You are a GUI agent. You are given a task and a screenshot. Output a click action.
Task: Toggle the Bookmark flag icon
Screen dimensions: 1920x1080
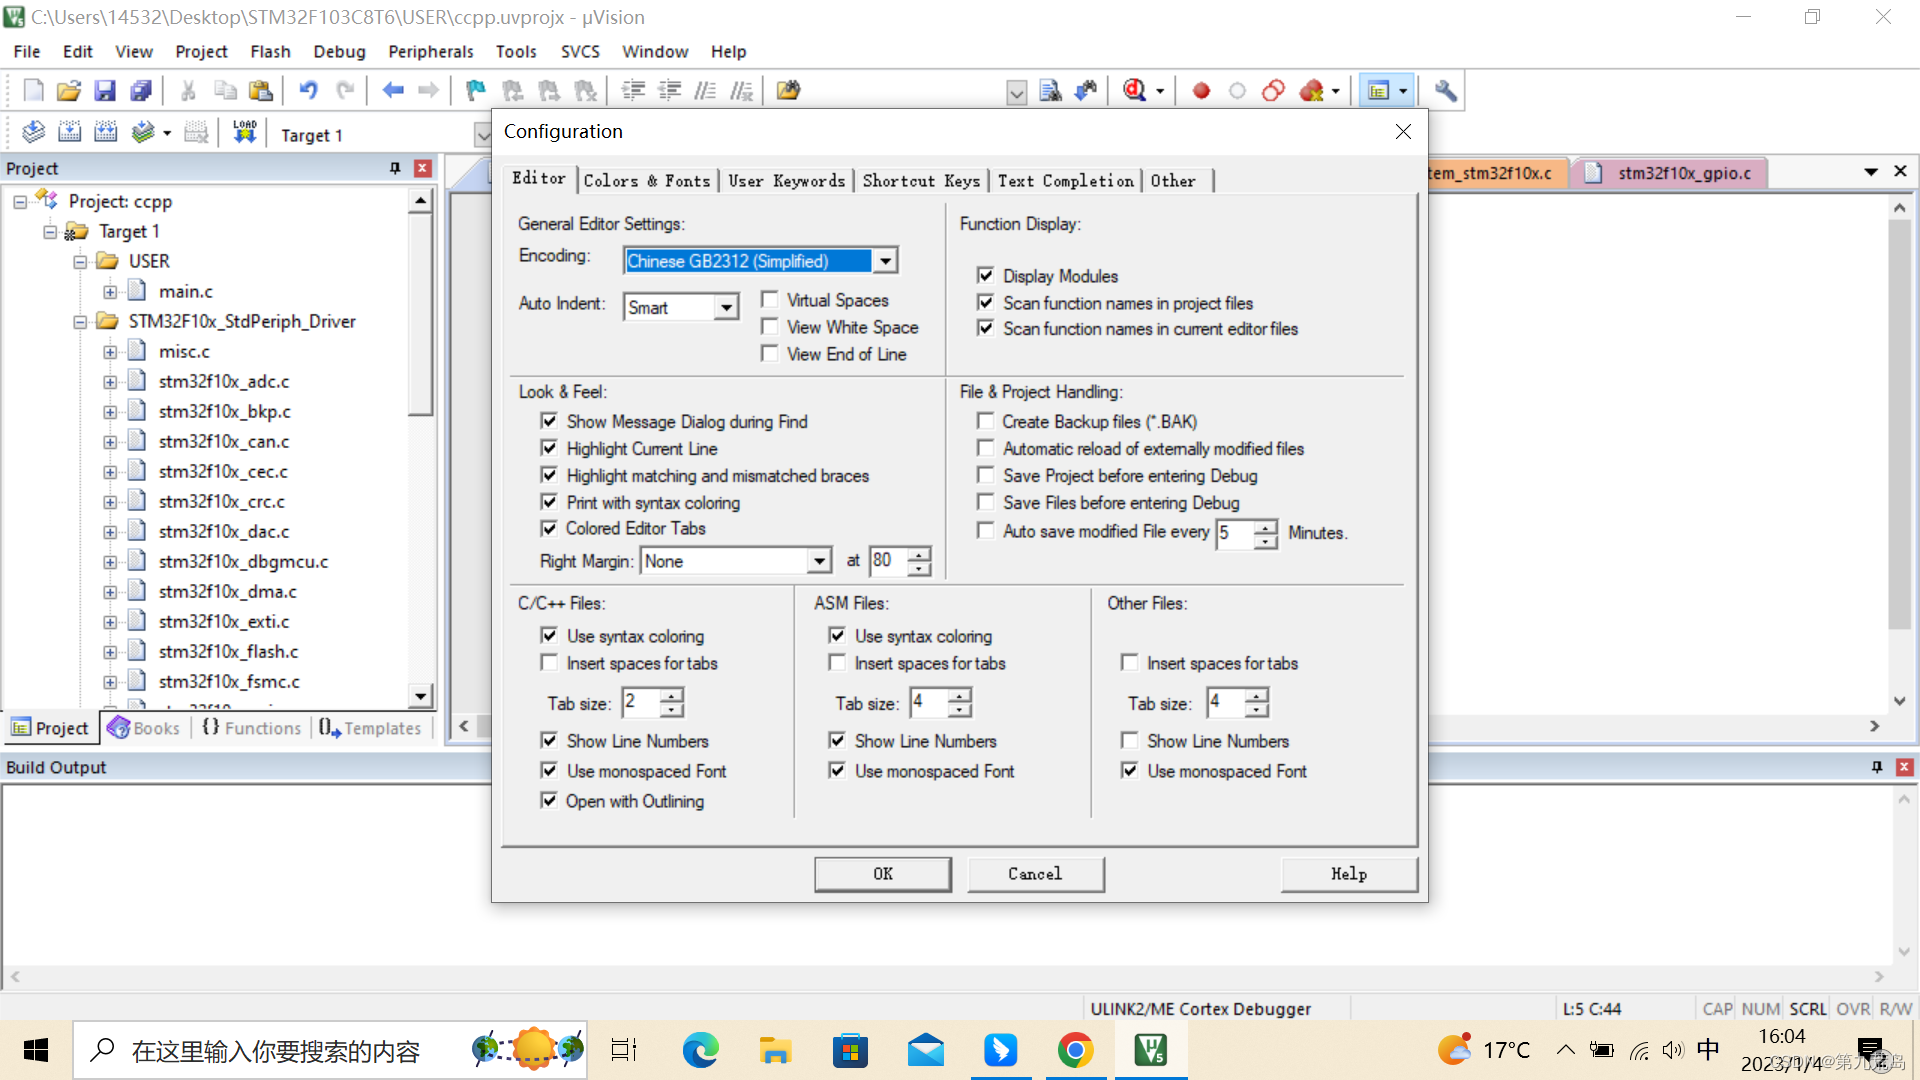click(x=475, y=91)
